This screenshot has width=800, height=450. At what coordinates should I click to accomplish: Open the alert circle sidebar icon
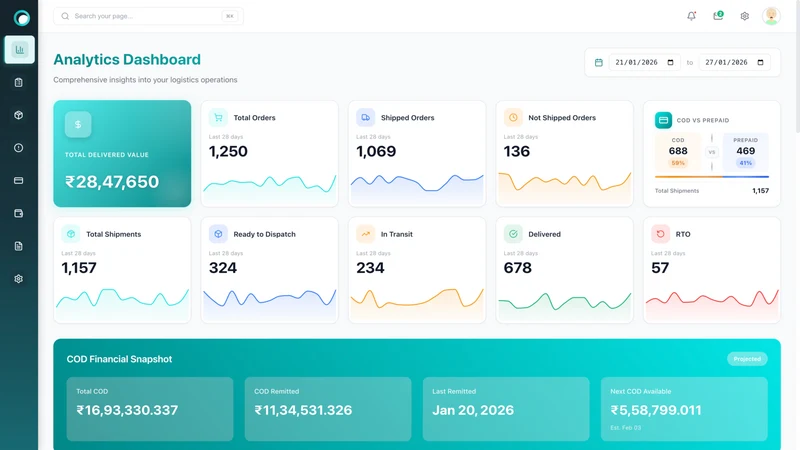tap(19, 148)
